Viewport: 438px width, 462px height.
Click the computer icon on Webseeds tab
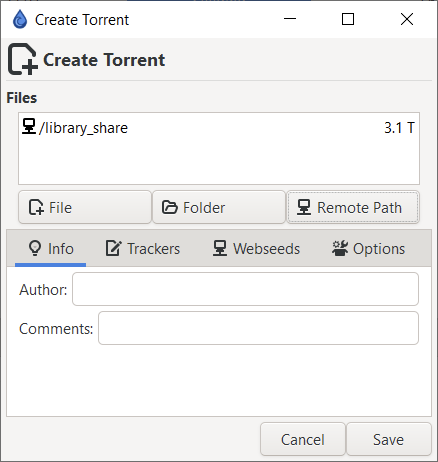point(220,249)
